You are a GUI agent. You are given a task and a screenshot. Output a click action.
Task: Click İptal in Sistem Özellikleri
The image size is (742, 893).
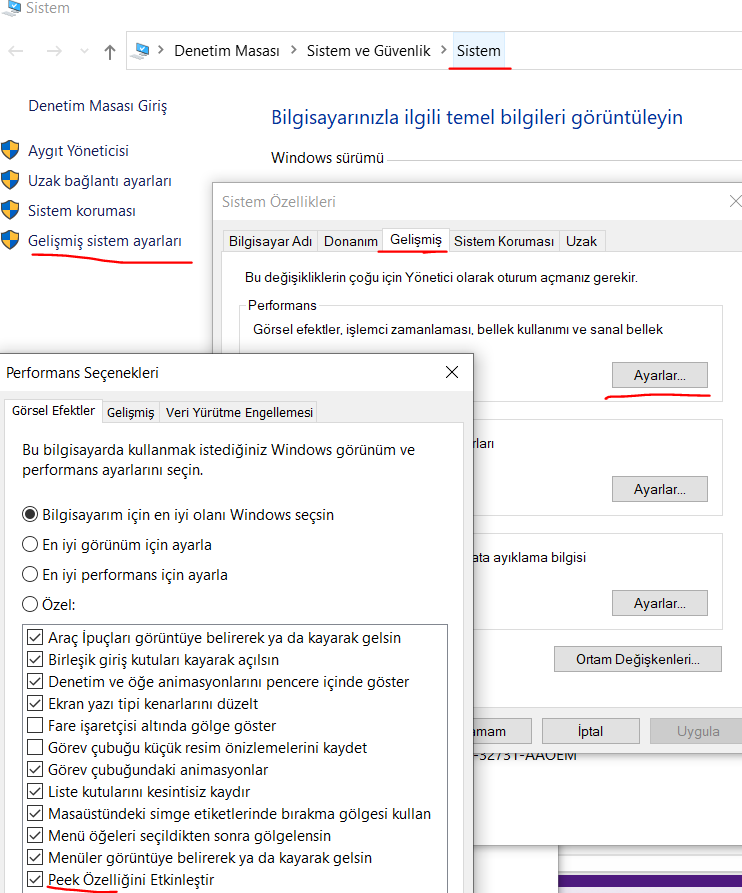pyautogui.click(x=591, y=731)
